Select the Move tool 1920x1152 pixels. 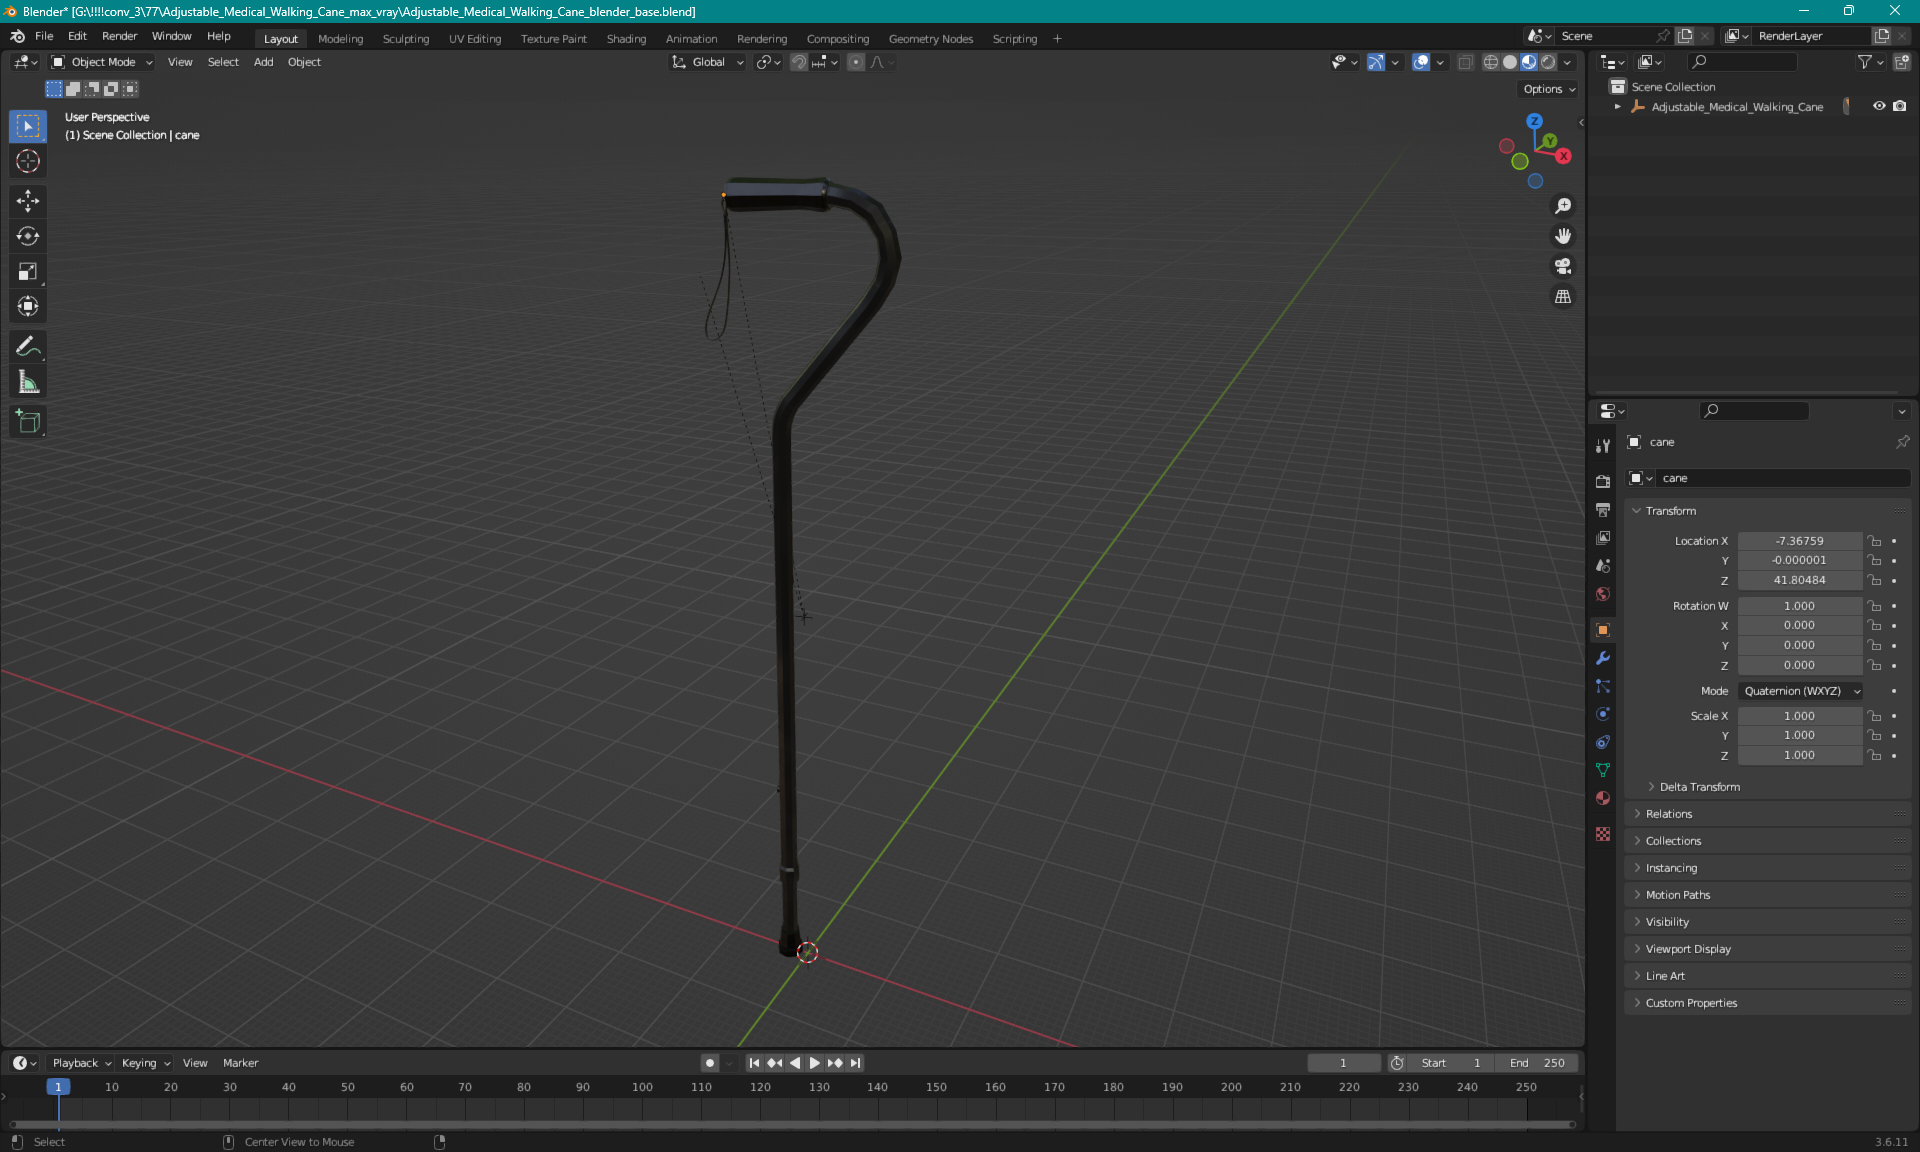coord(28,201)
